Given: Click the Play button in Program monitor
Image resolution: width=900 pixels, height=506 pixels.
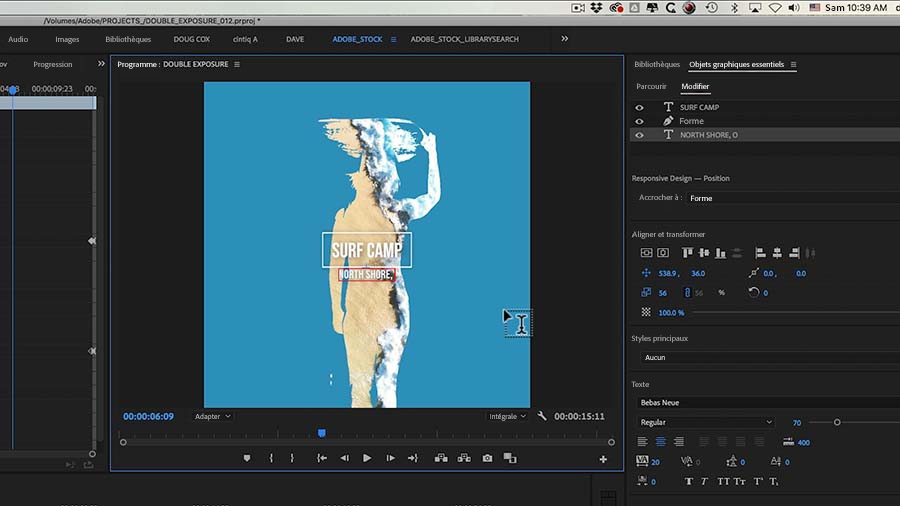Looking at the screenshot, I should tap(367, 458).
